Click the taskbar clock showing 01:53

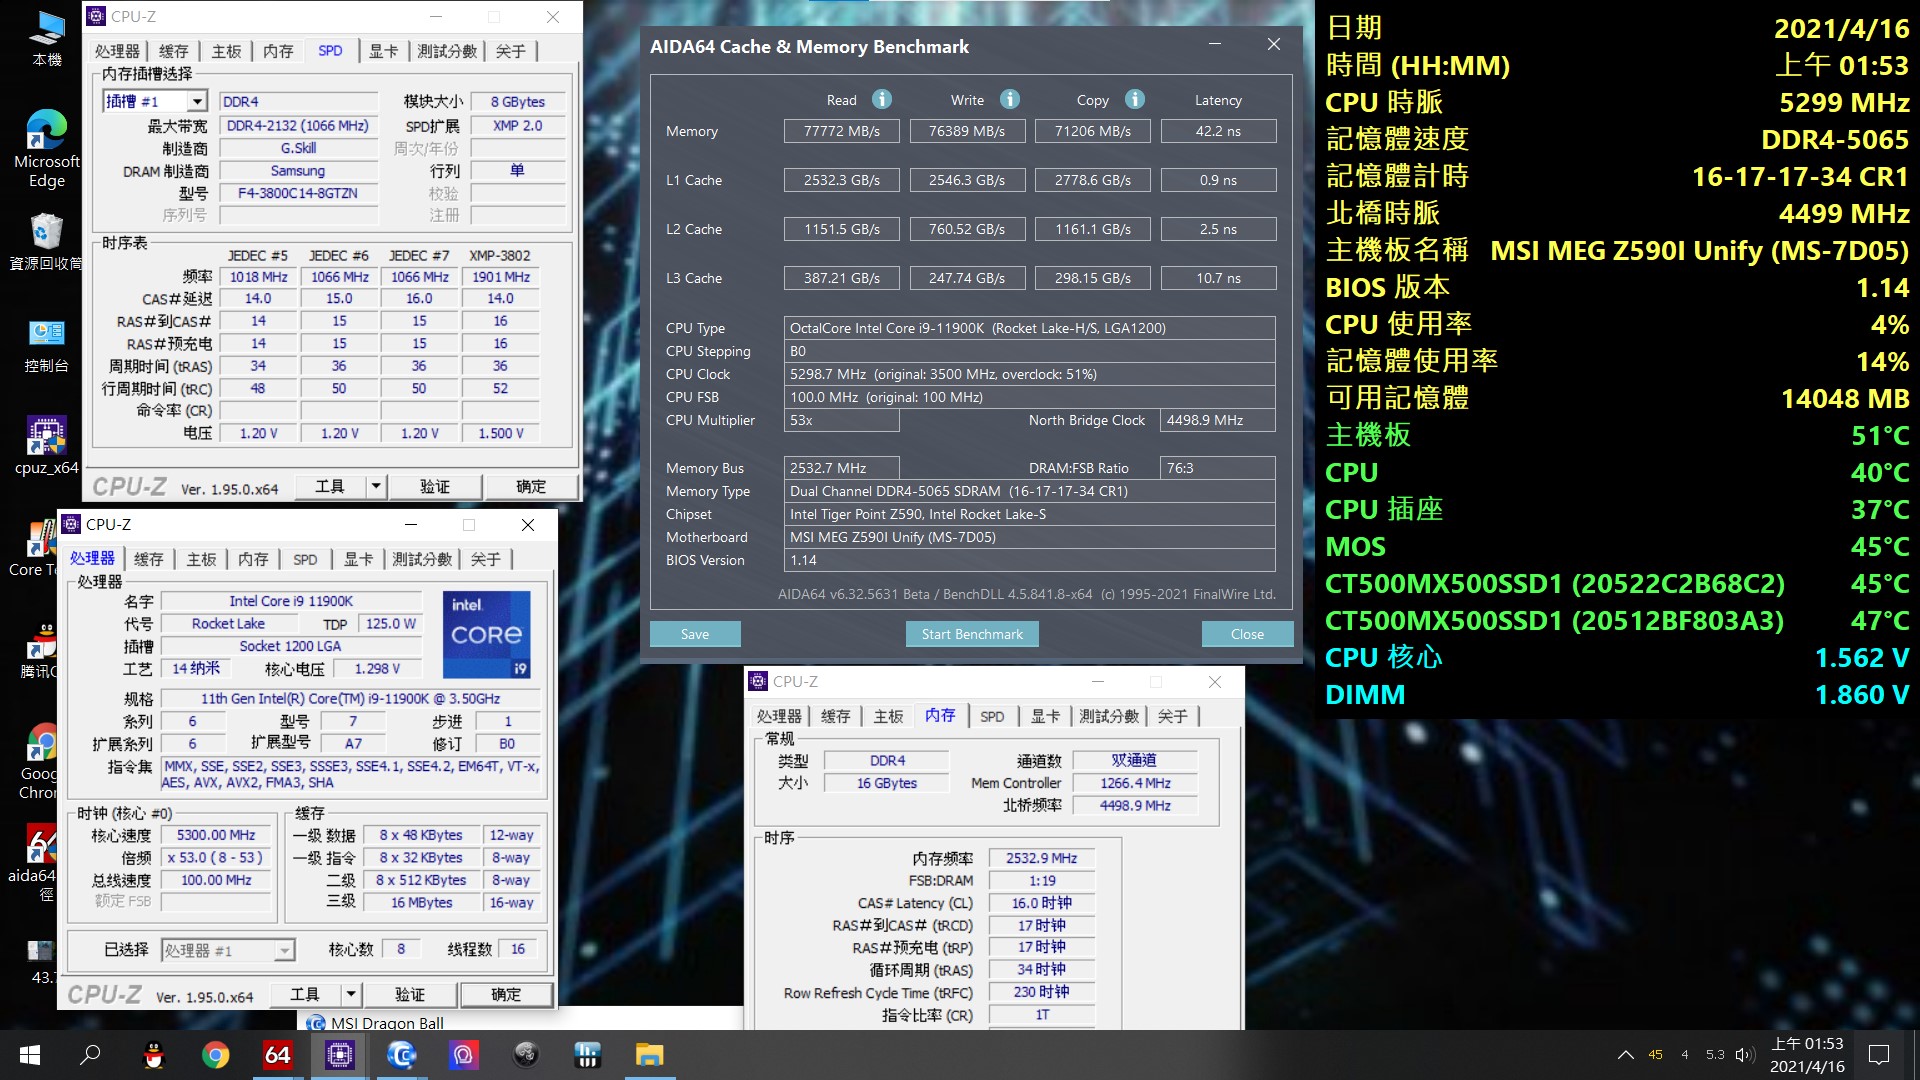tap(1807, 1055)
